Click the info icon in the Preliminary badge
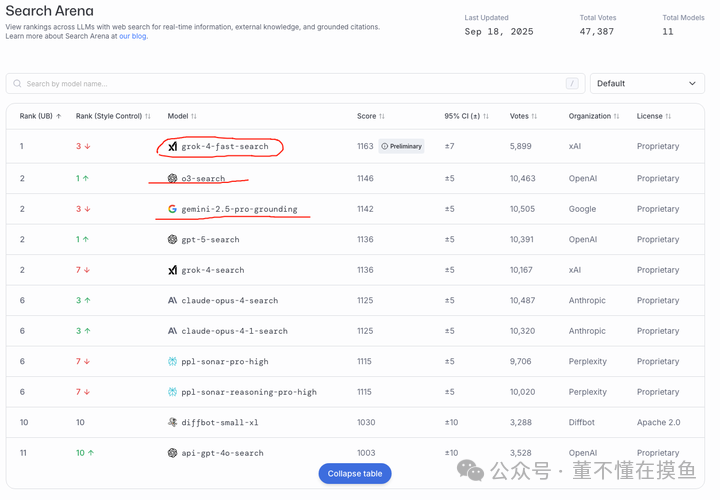Screen dimensions: 720x500 (385, 146)
